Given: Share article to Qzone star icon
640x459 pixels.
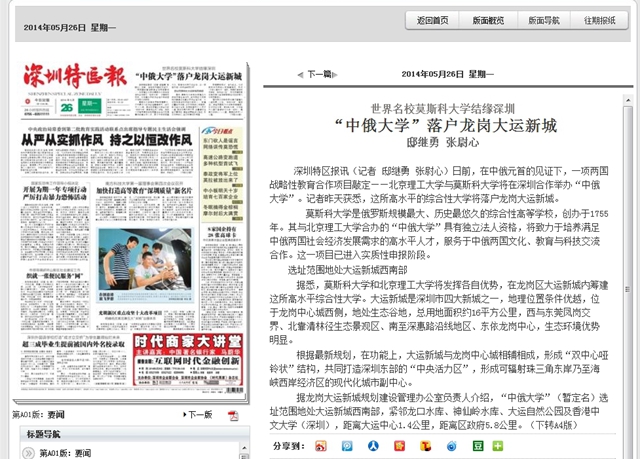Looking at the screenshot, I should pyautogui.click(x=399, y=445).
